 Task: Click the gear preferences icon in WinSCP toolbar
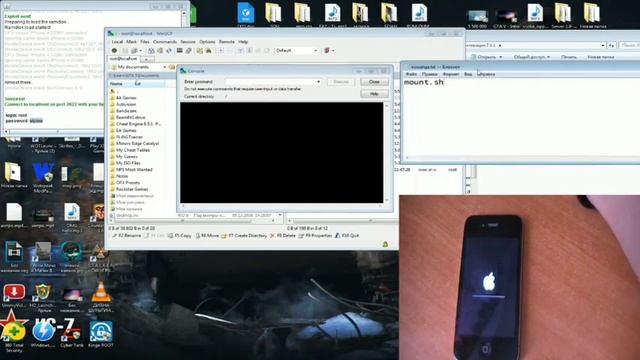coord(114,51)
